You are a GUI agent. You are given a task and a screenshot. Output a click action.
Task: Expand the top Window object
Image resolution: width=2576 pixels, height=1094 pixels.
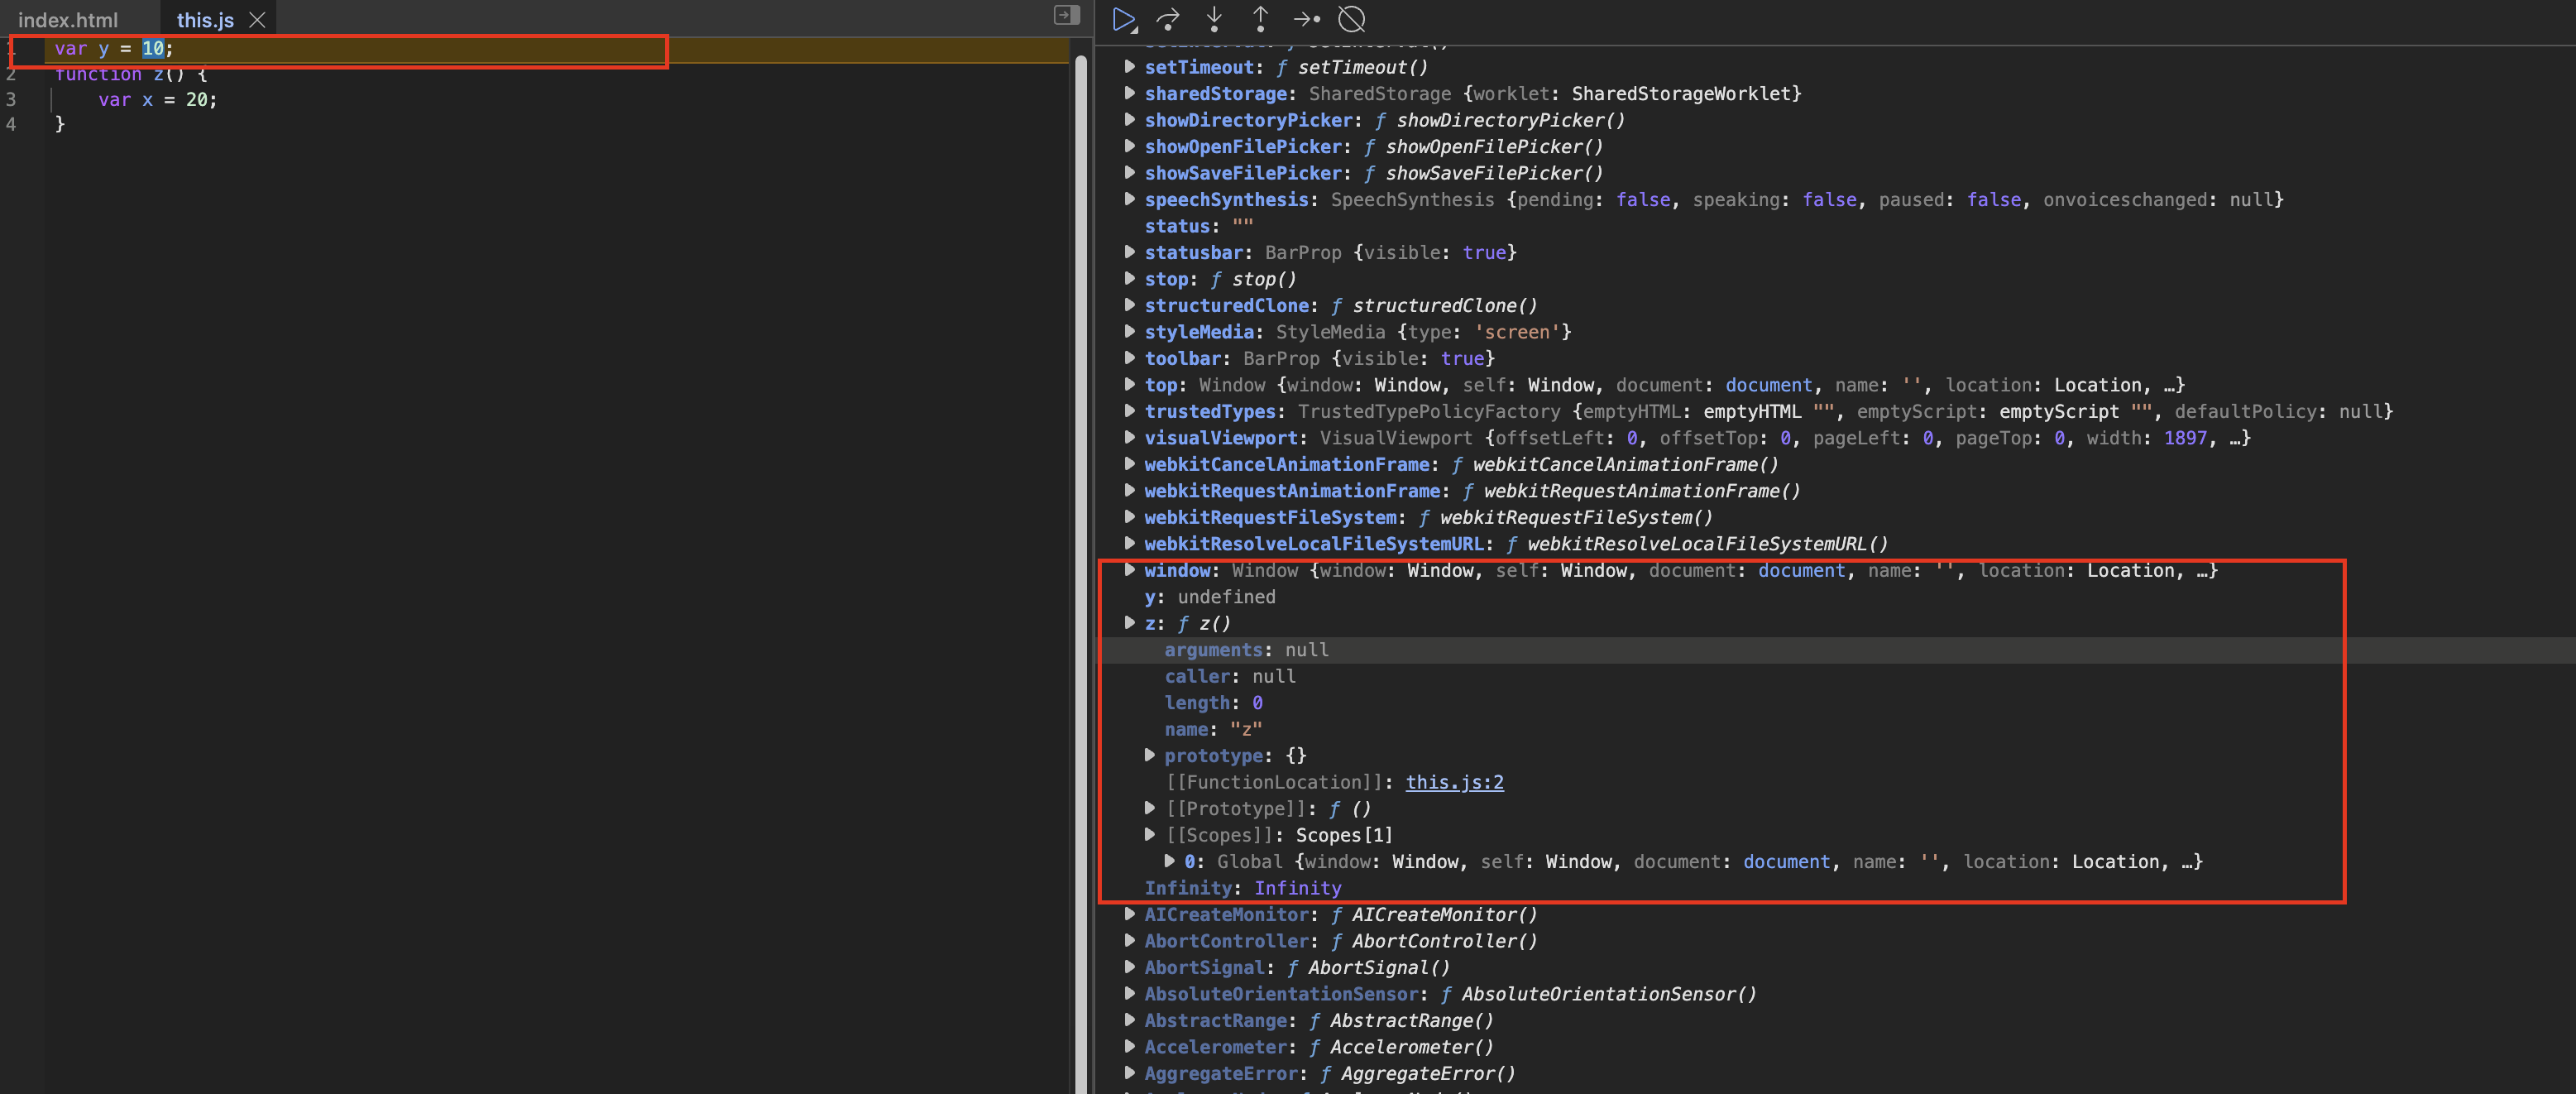coord(1129,385)
